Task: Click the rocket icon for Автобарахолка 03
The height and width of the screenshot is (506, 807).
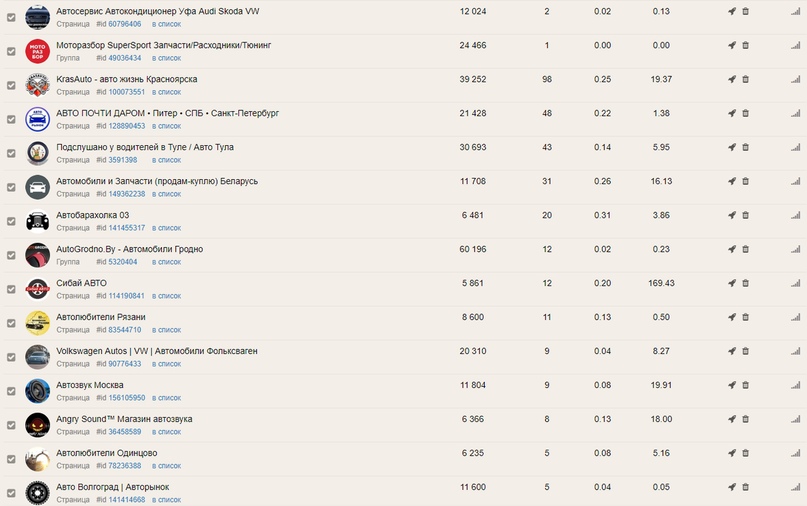Action: click(731, 215)
